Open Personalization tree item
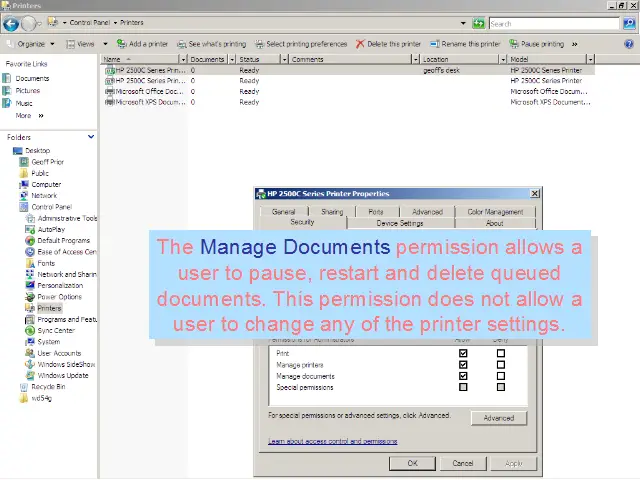 point(54,285)
